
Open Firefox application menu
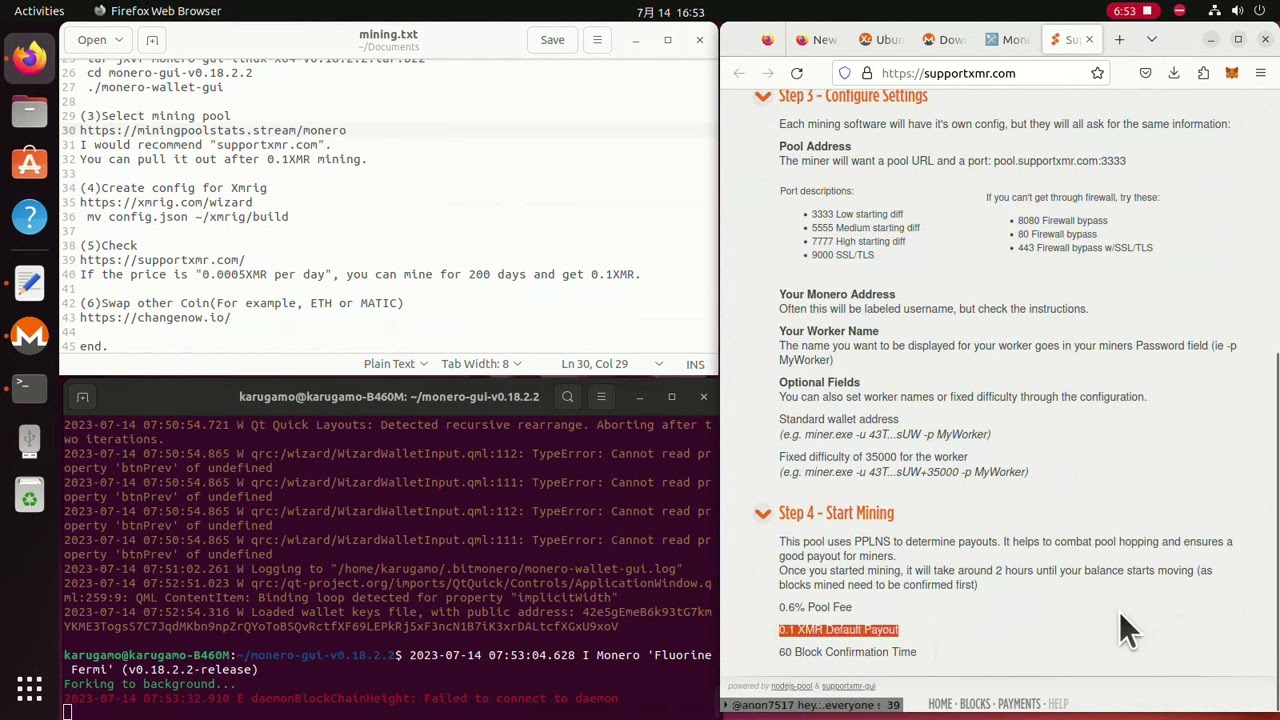point(1261,73)
